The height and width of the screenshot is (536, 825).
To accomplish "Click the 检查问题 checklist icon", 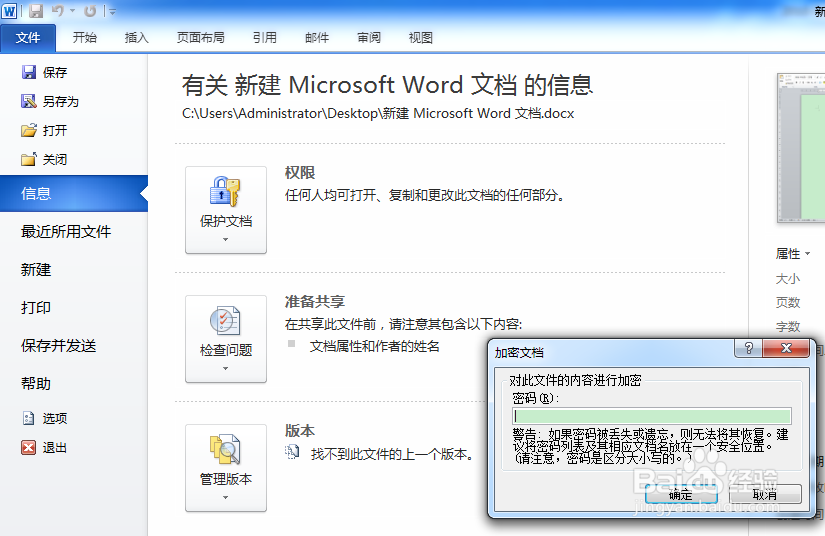I will point(225,321).
